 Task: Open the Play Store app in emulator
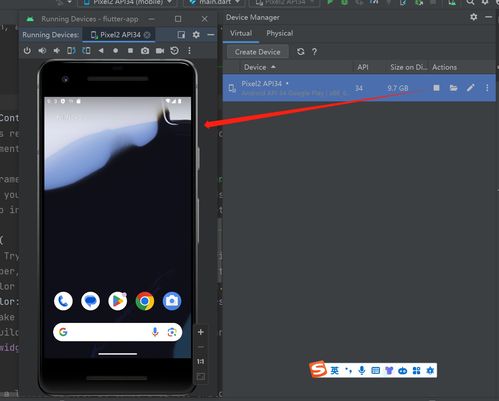click(118, 301)
